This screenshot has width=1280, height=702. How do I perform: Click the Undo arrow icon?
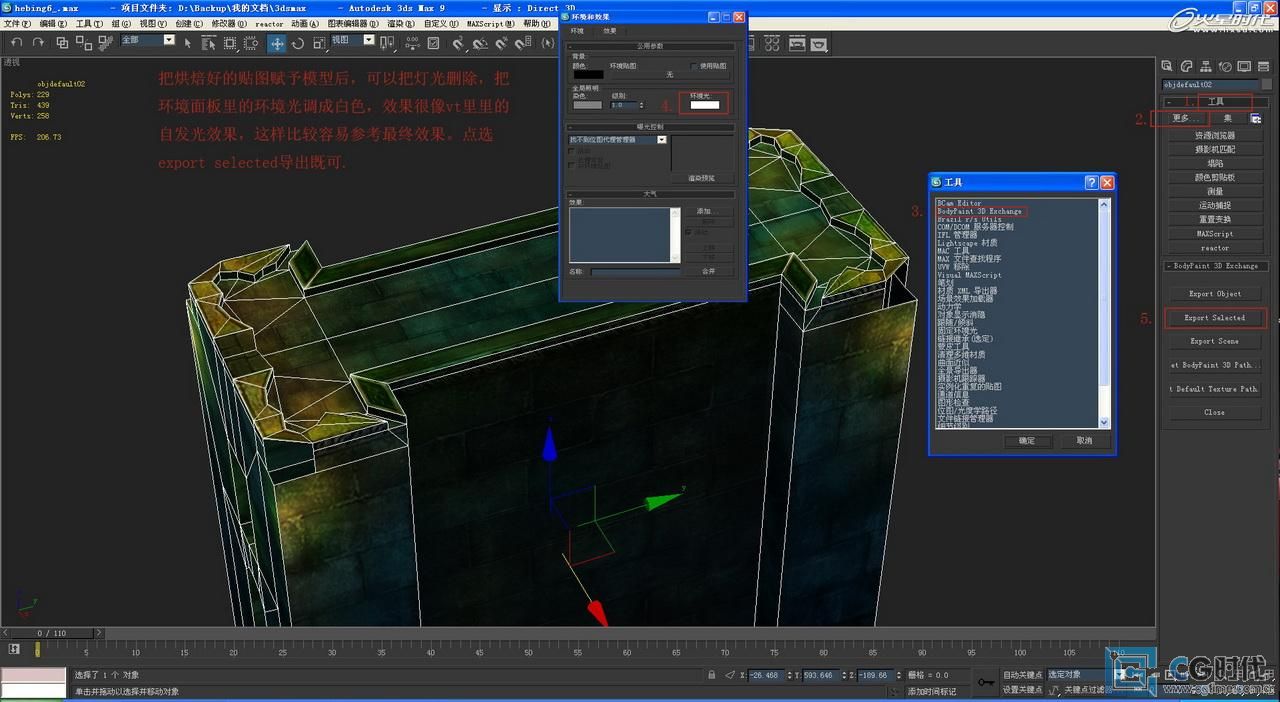(x=17, y=43)
